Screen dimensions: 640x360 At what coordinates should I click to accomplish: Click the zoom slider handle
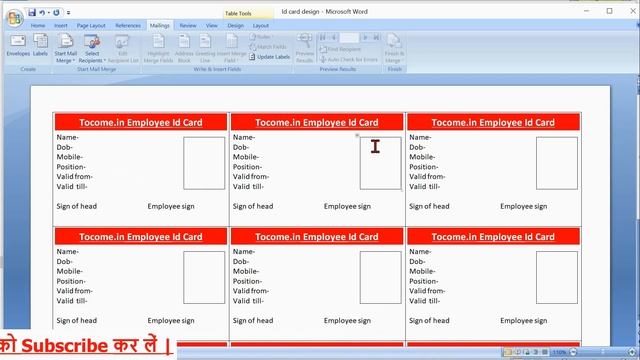[x=602, y=352]
